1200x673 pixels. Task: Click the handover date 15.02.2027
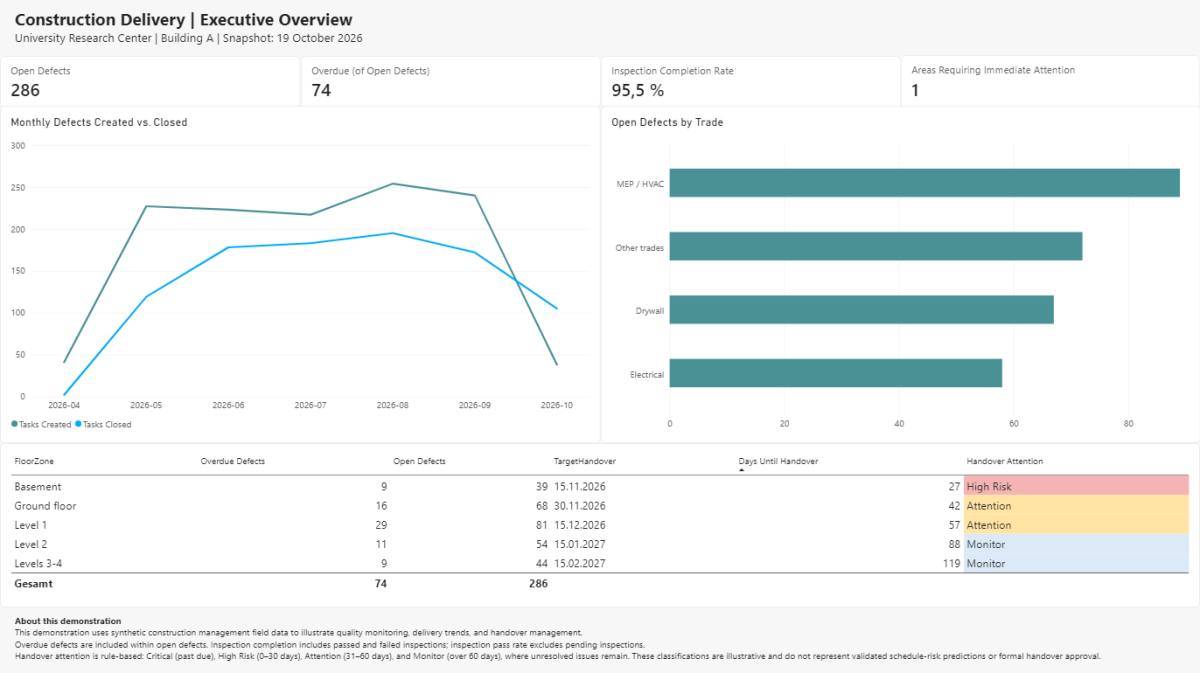pos(581,564)
